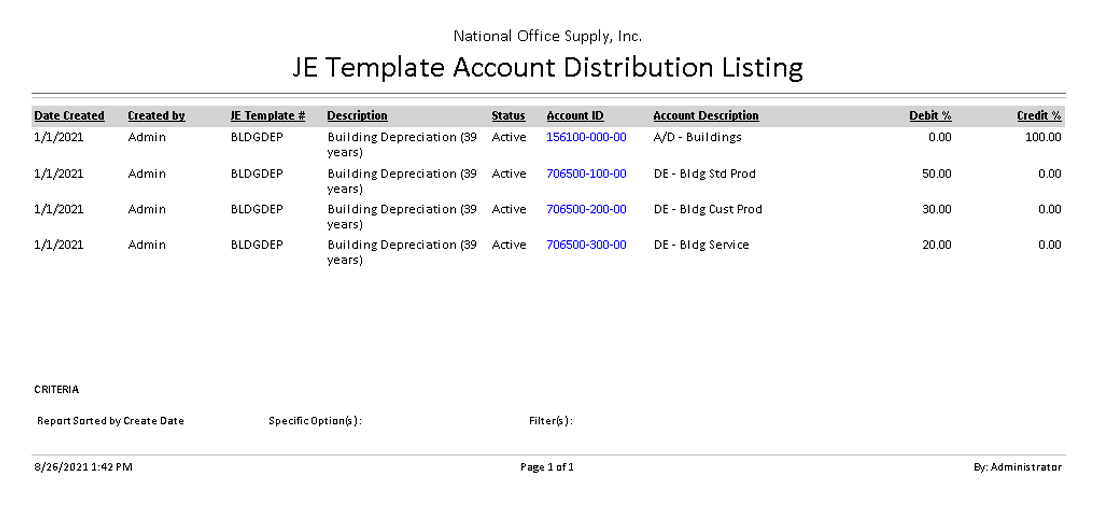
Task: Open account 706500-200-00 link
Action: tap(586, 209)
